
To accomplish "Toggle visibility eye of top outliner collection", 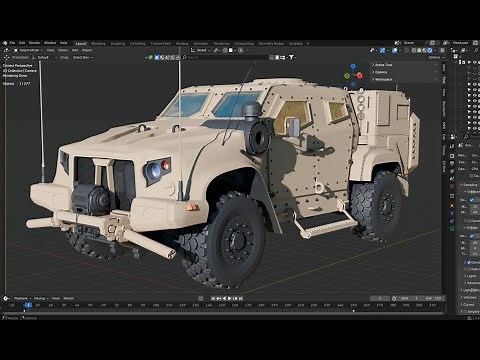I will pos(475,62).
